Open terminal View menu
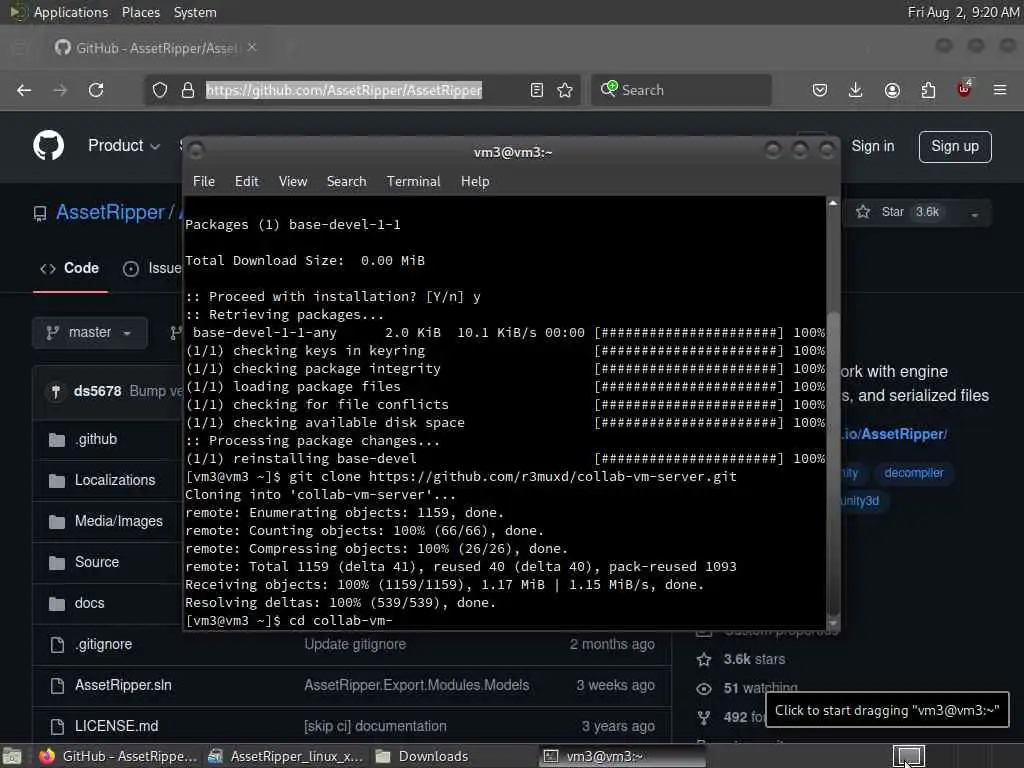Screen dimensions: 1024x768 [x=293, y=182]
